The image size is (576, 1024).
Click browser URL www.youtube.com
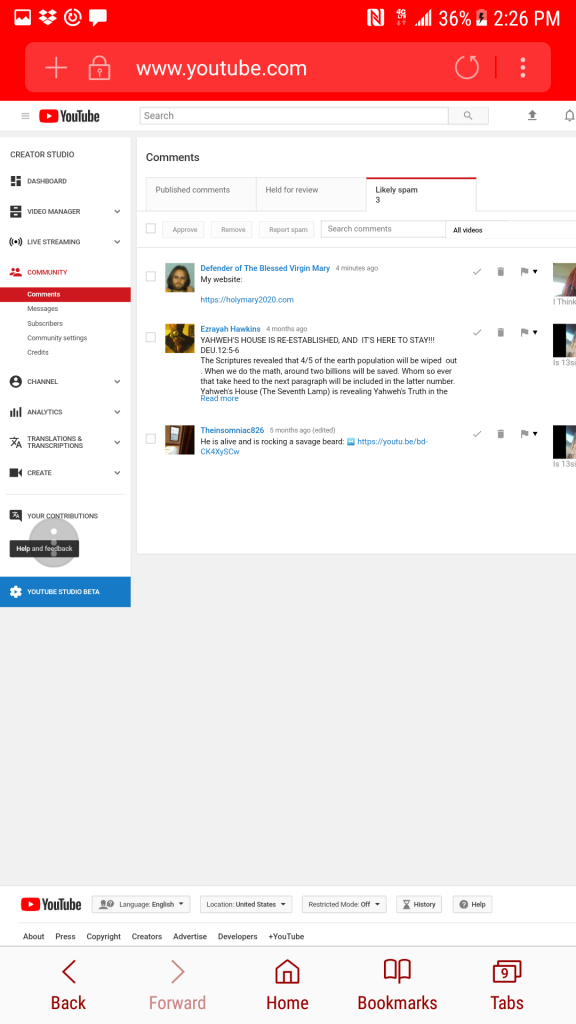coord(221,68)
